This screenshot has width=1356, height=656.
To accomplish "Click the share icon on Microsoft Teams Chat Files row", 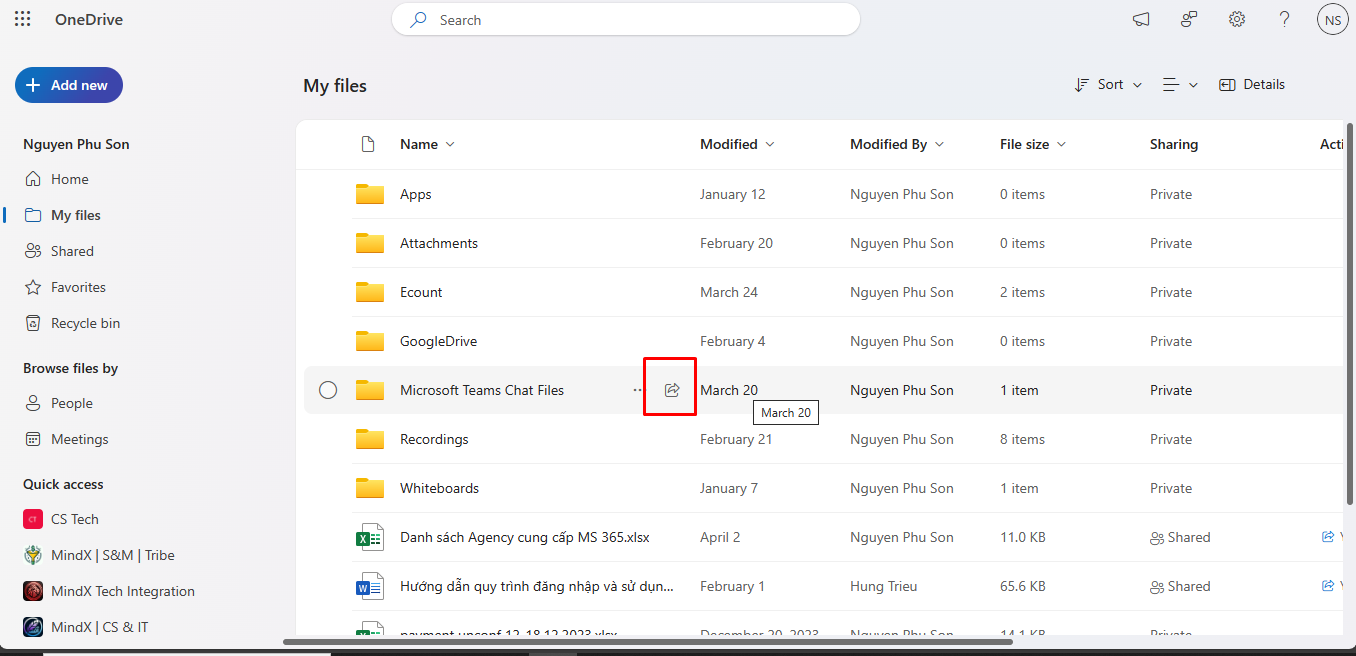I will click(672, 390).
